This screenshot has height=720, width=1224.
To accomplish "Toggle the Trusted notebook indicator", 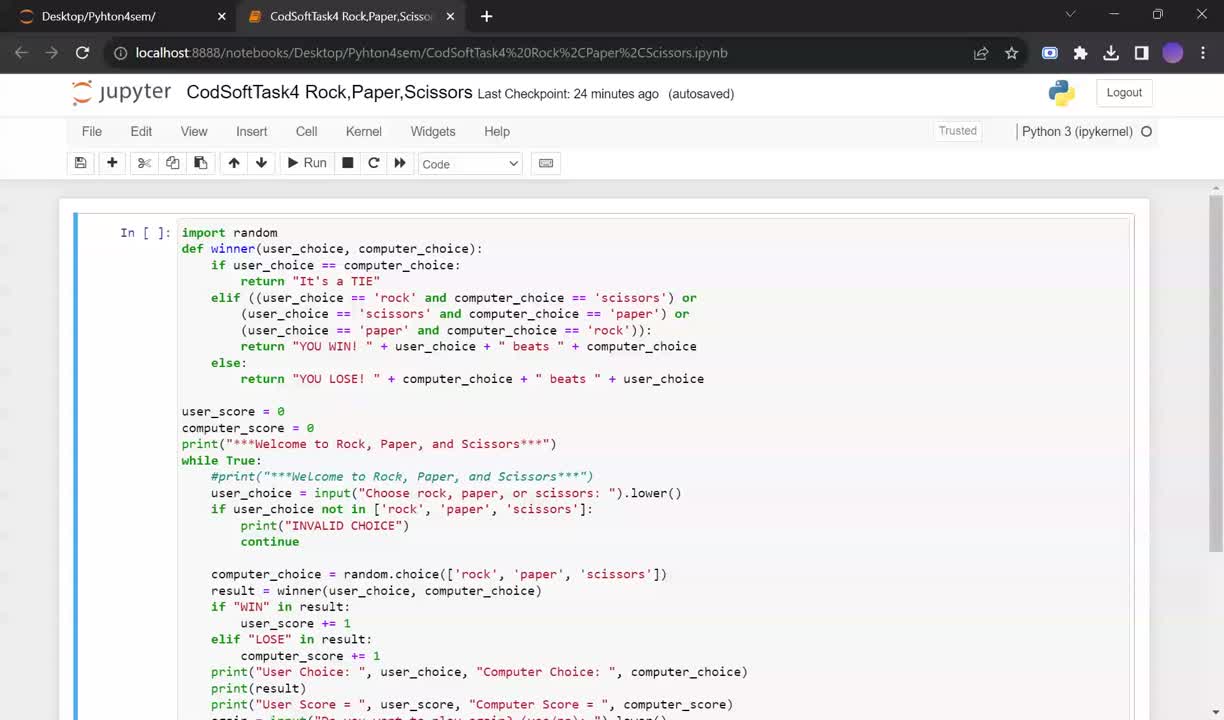I will point(957,131).
